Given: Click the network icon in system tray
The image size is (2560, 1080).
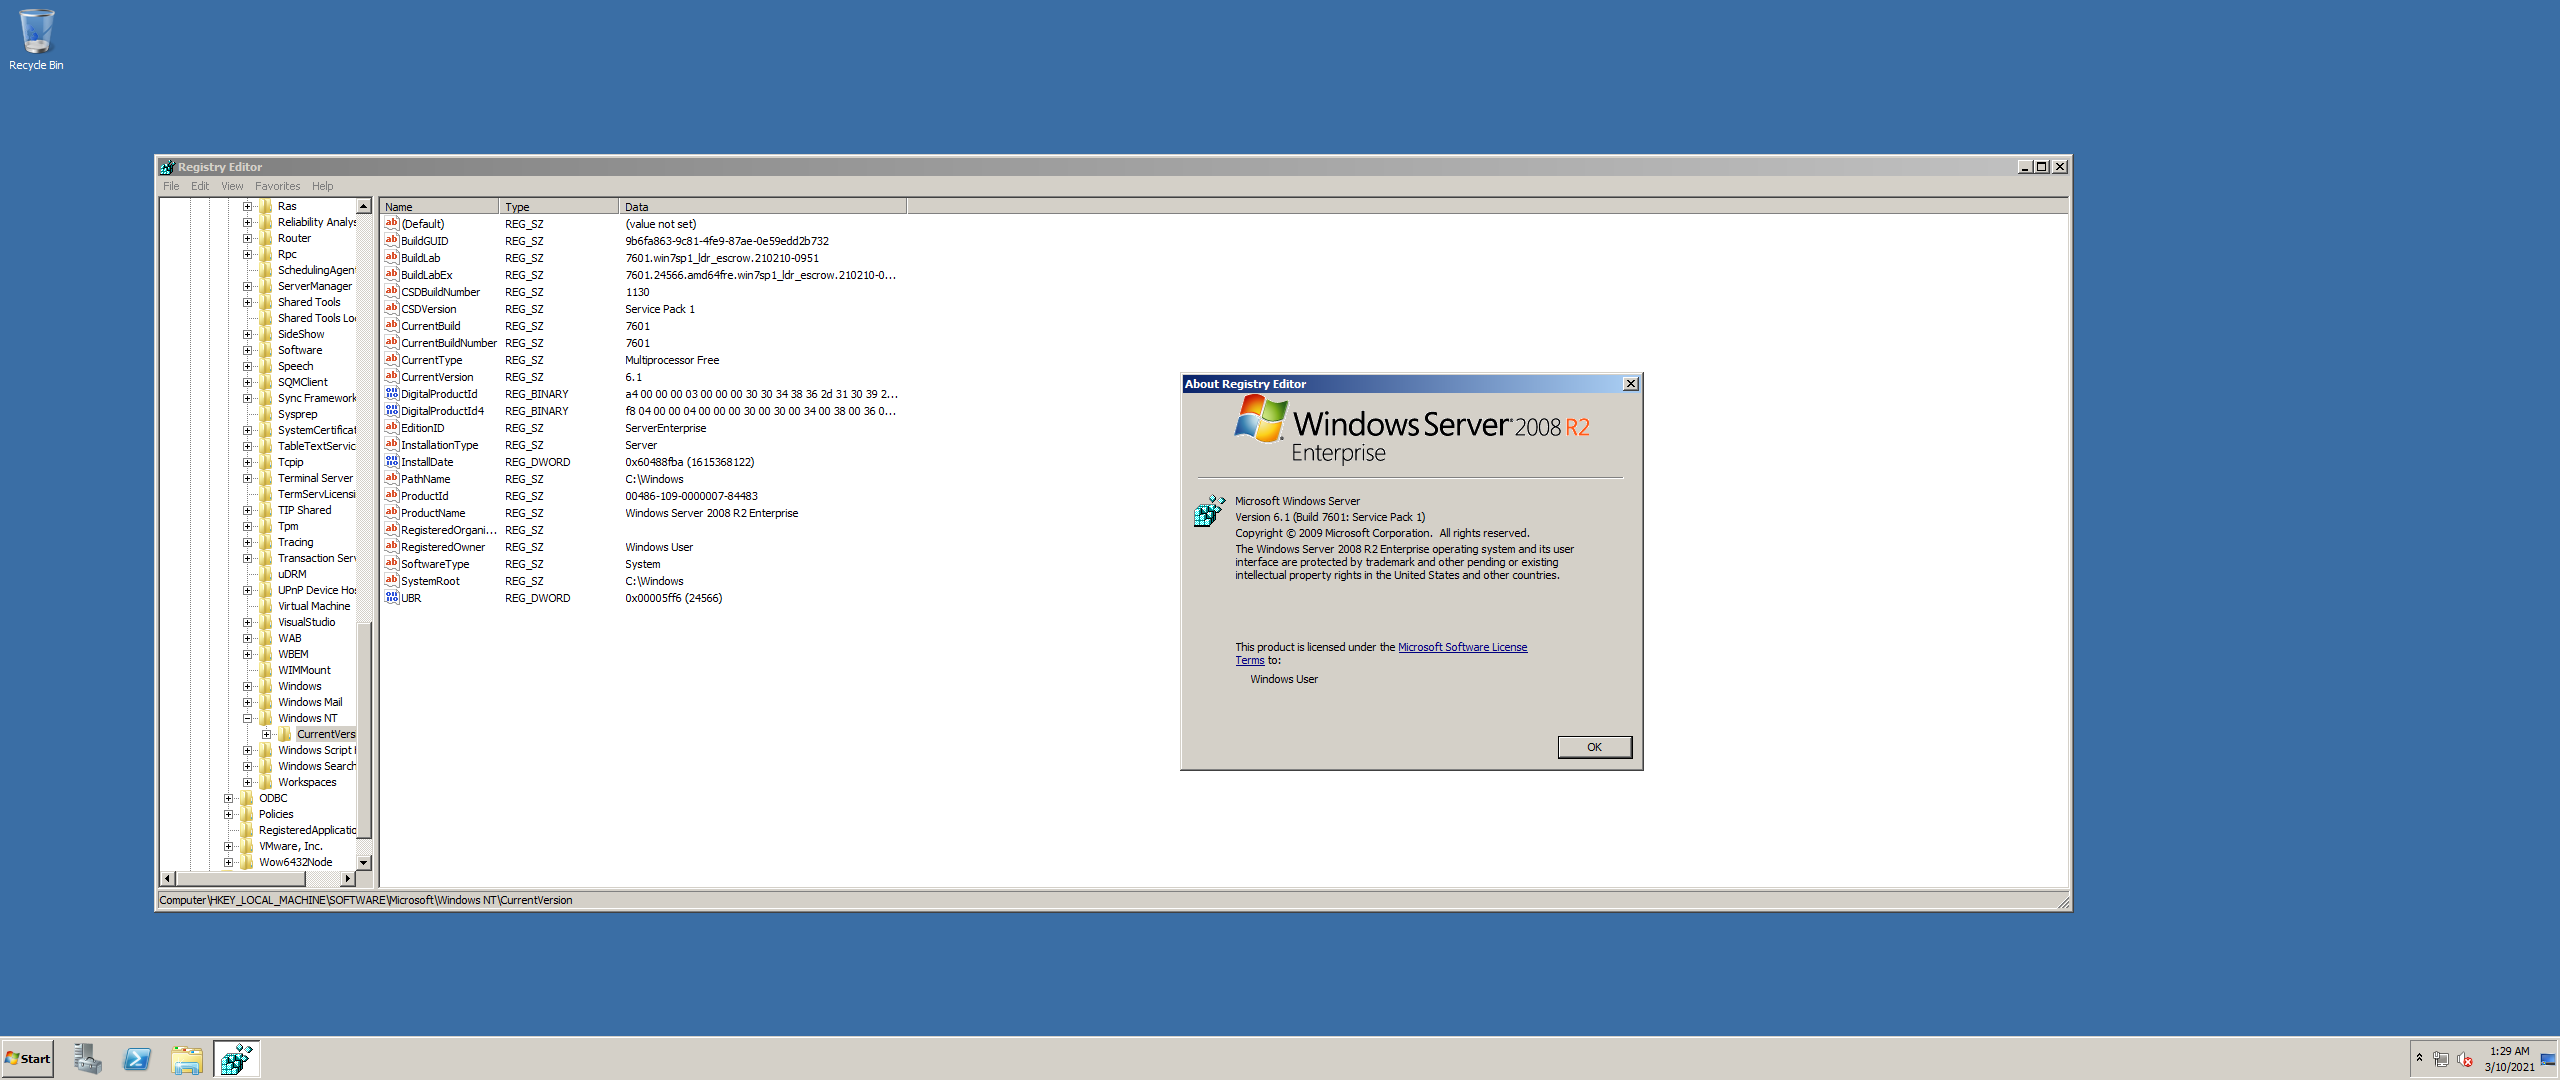Looking at the screenshot, I should pos(2441,1059).
